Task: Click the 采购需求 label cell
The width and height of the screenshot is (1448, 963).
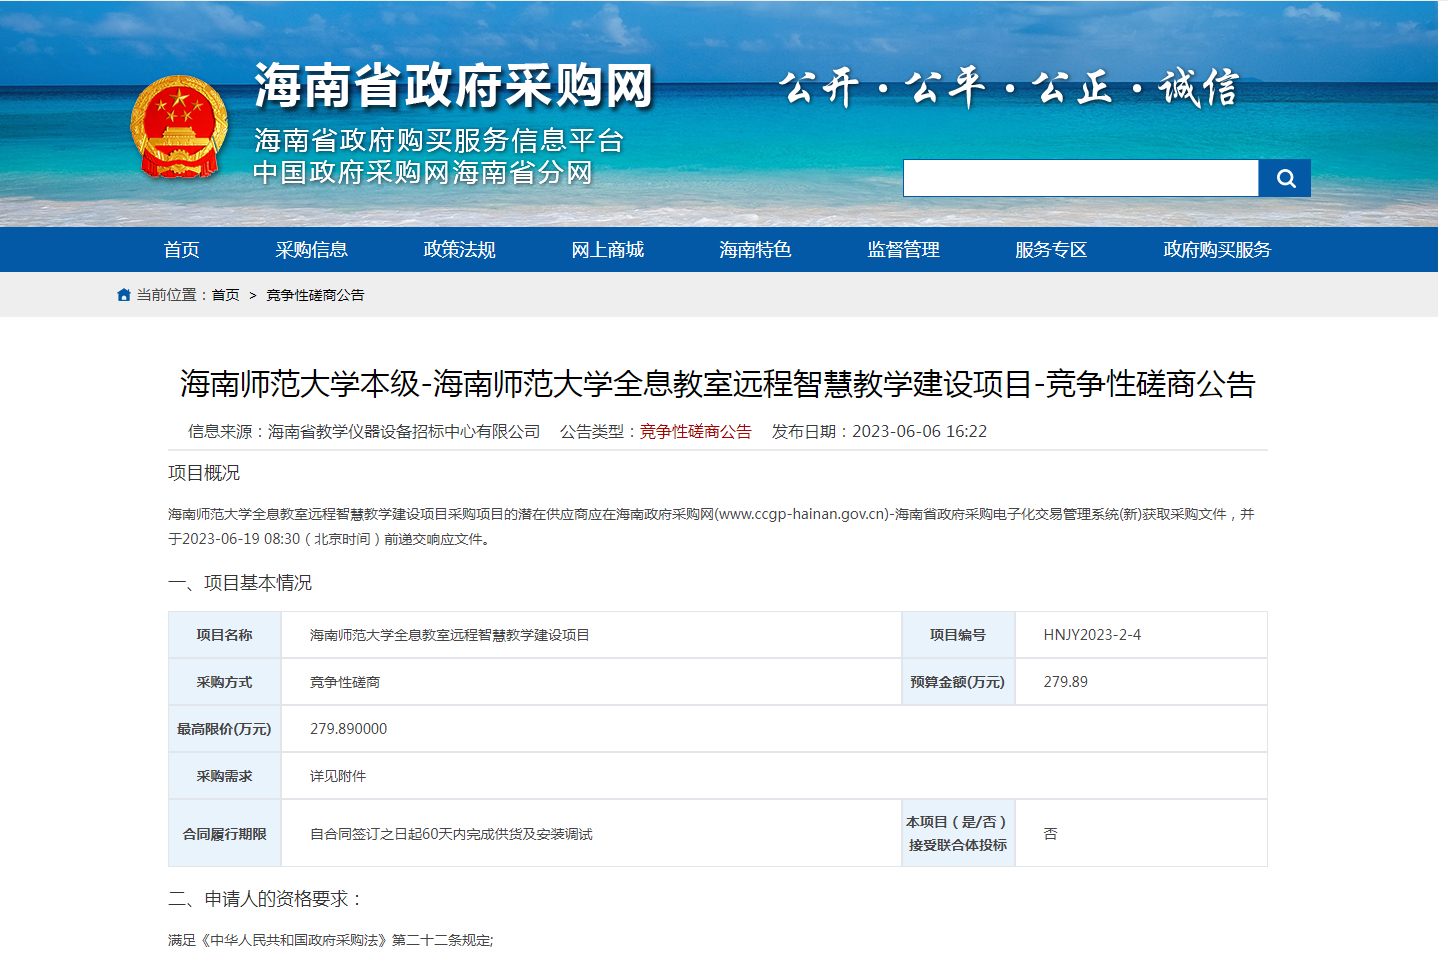Action: click(x=225, y=776)
